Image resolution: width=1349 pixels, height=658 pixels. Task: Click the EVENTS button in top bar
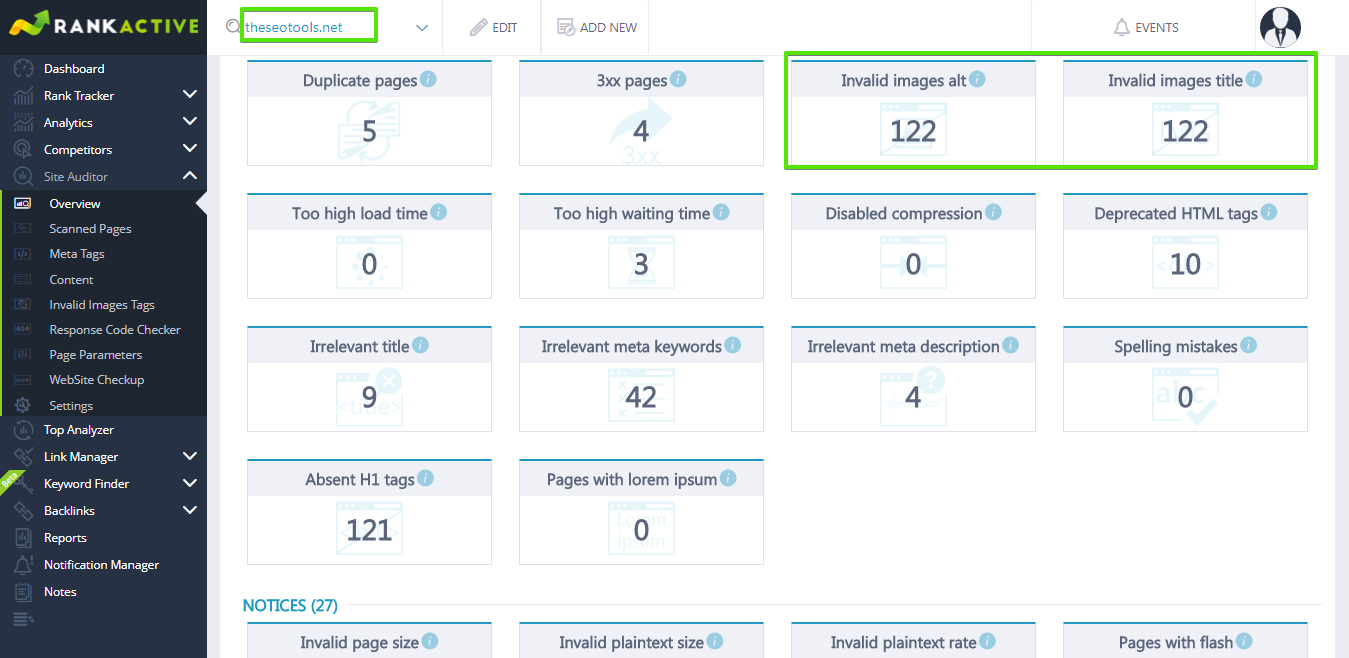(1146, 28)
